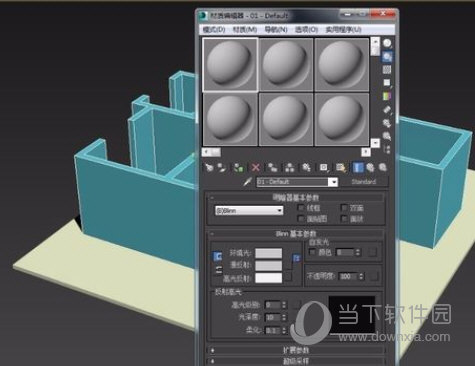Click the 漫反射 diffuse color swatch
The height and width of the screenshot is (366, 475).
tap(269, 265)
